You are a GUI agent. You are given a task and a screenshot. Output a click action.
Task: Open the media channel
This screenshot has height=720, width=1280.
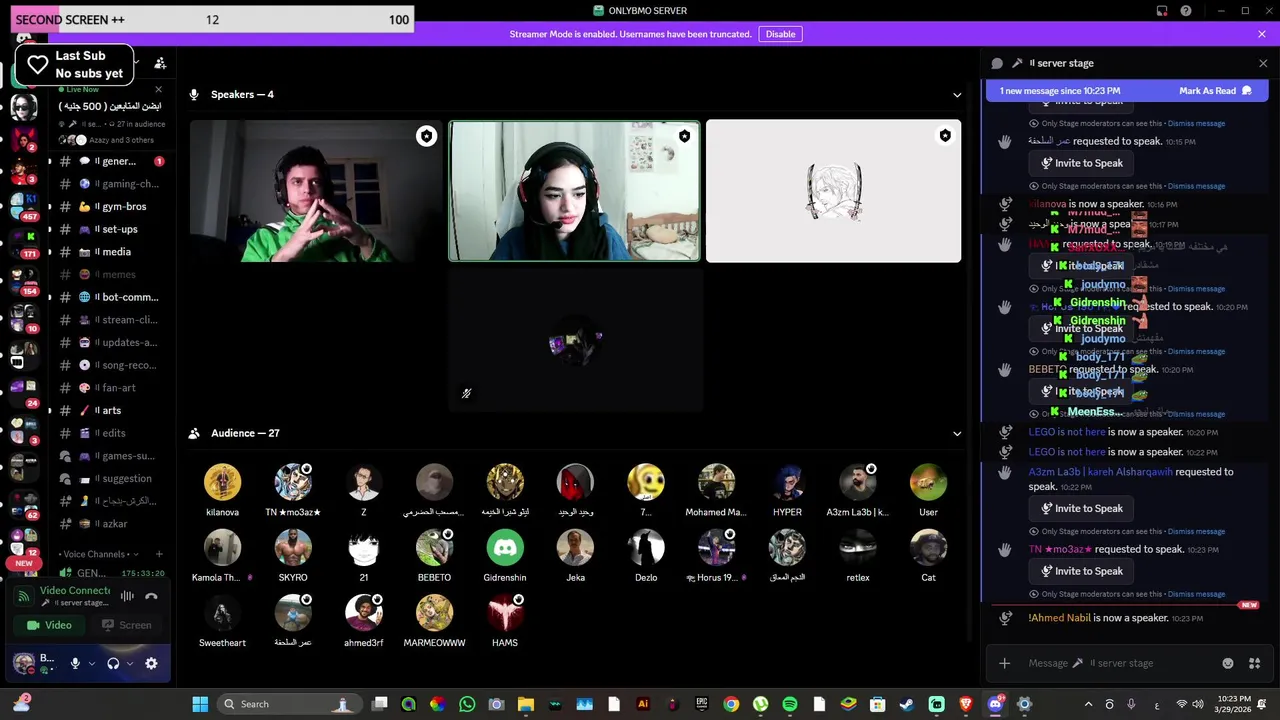[108, 252]
